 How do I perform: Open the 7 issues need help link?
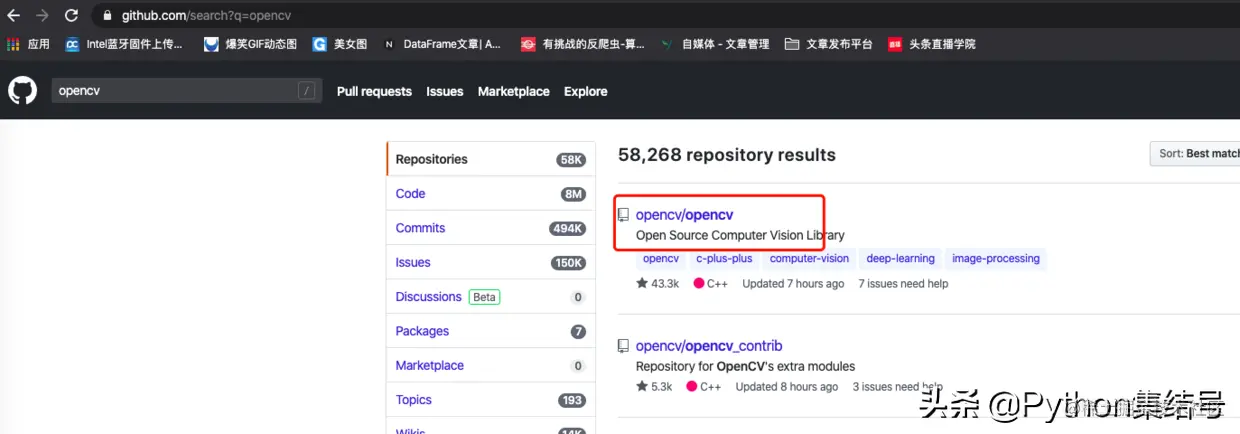pyautogui.click(x=903, y=284)
